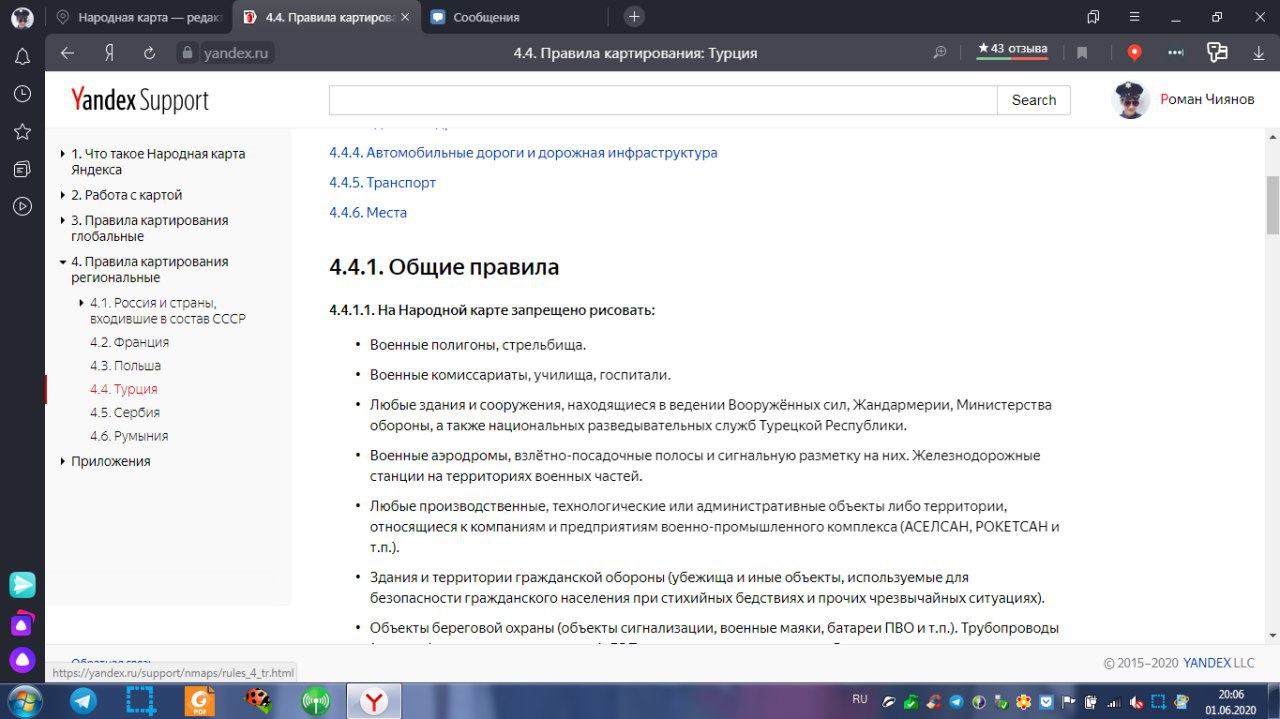Click the site lock security icon
The width and height of the screenshot is (1280, 719).
[185, 53]
